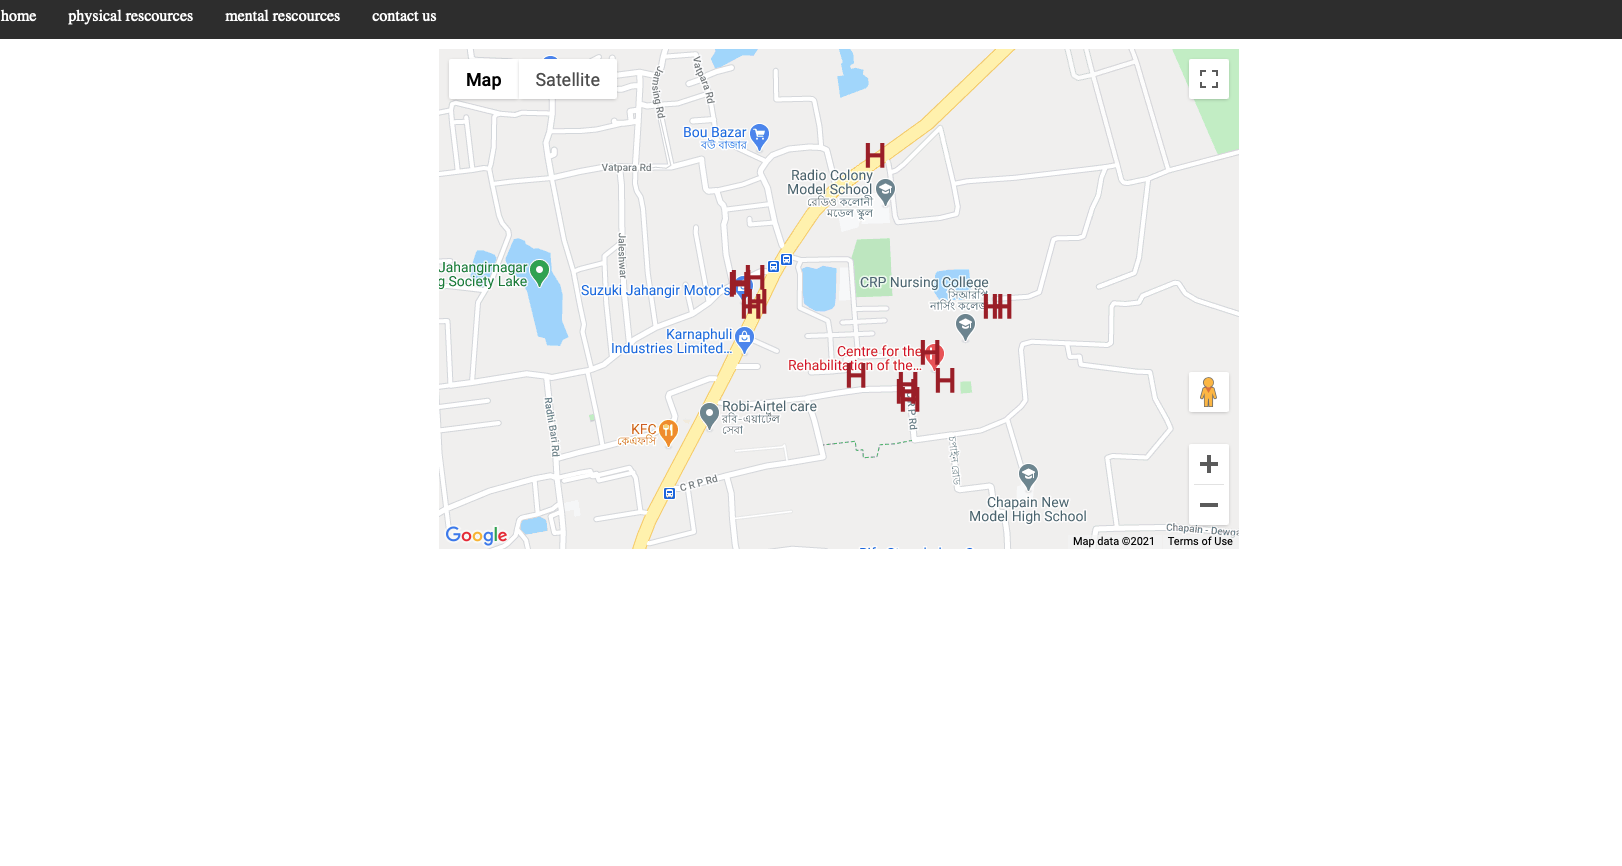Click Radio Colony Model School pin
This screenshot has width=1622, height=866.
pos(885,190)
